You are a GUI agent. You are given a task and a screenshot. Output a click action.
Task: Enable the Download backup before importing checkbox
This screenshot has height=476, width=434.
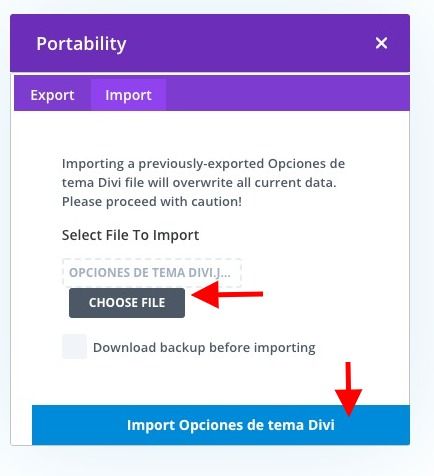click(x=74, y=347)
